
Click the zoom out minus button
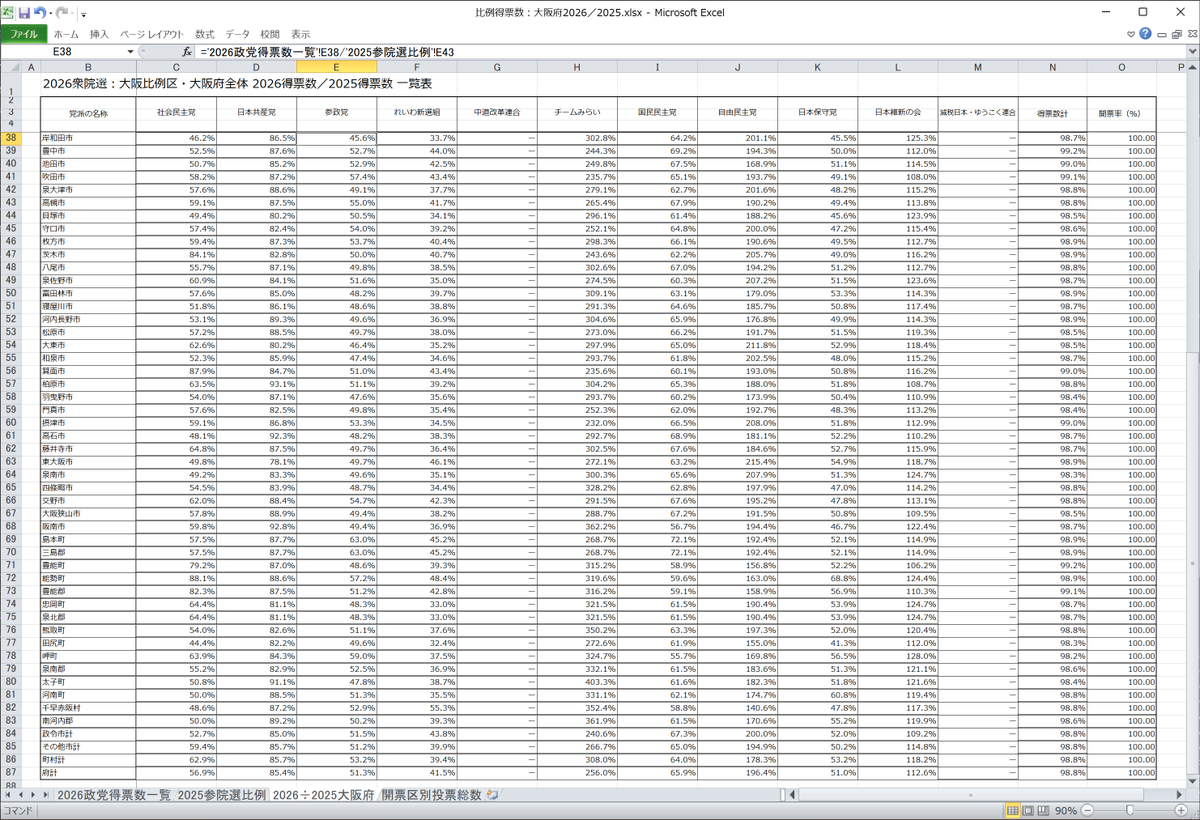[x=1087, y=810]
